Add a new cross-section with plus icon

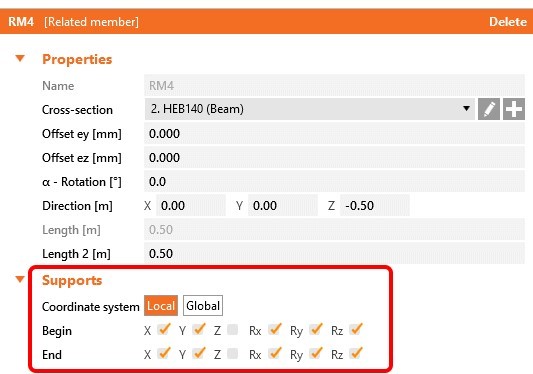coord(514,109)
